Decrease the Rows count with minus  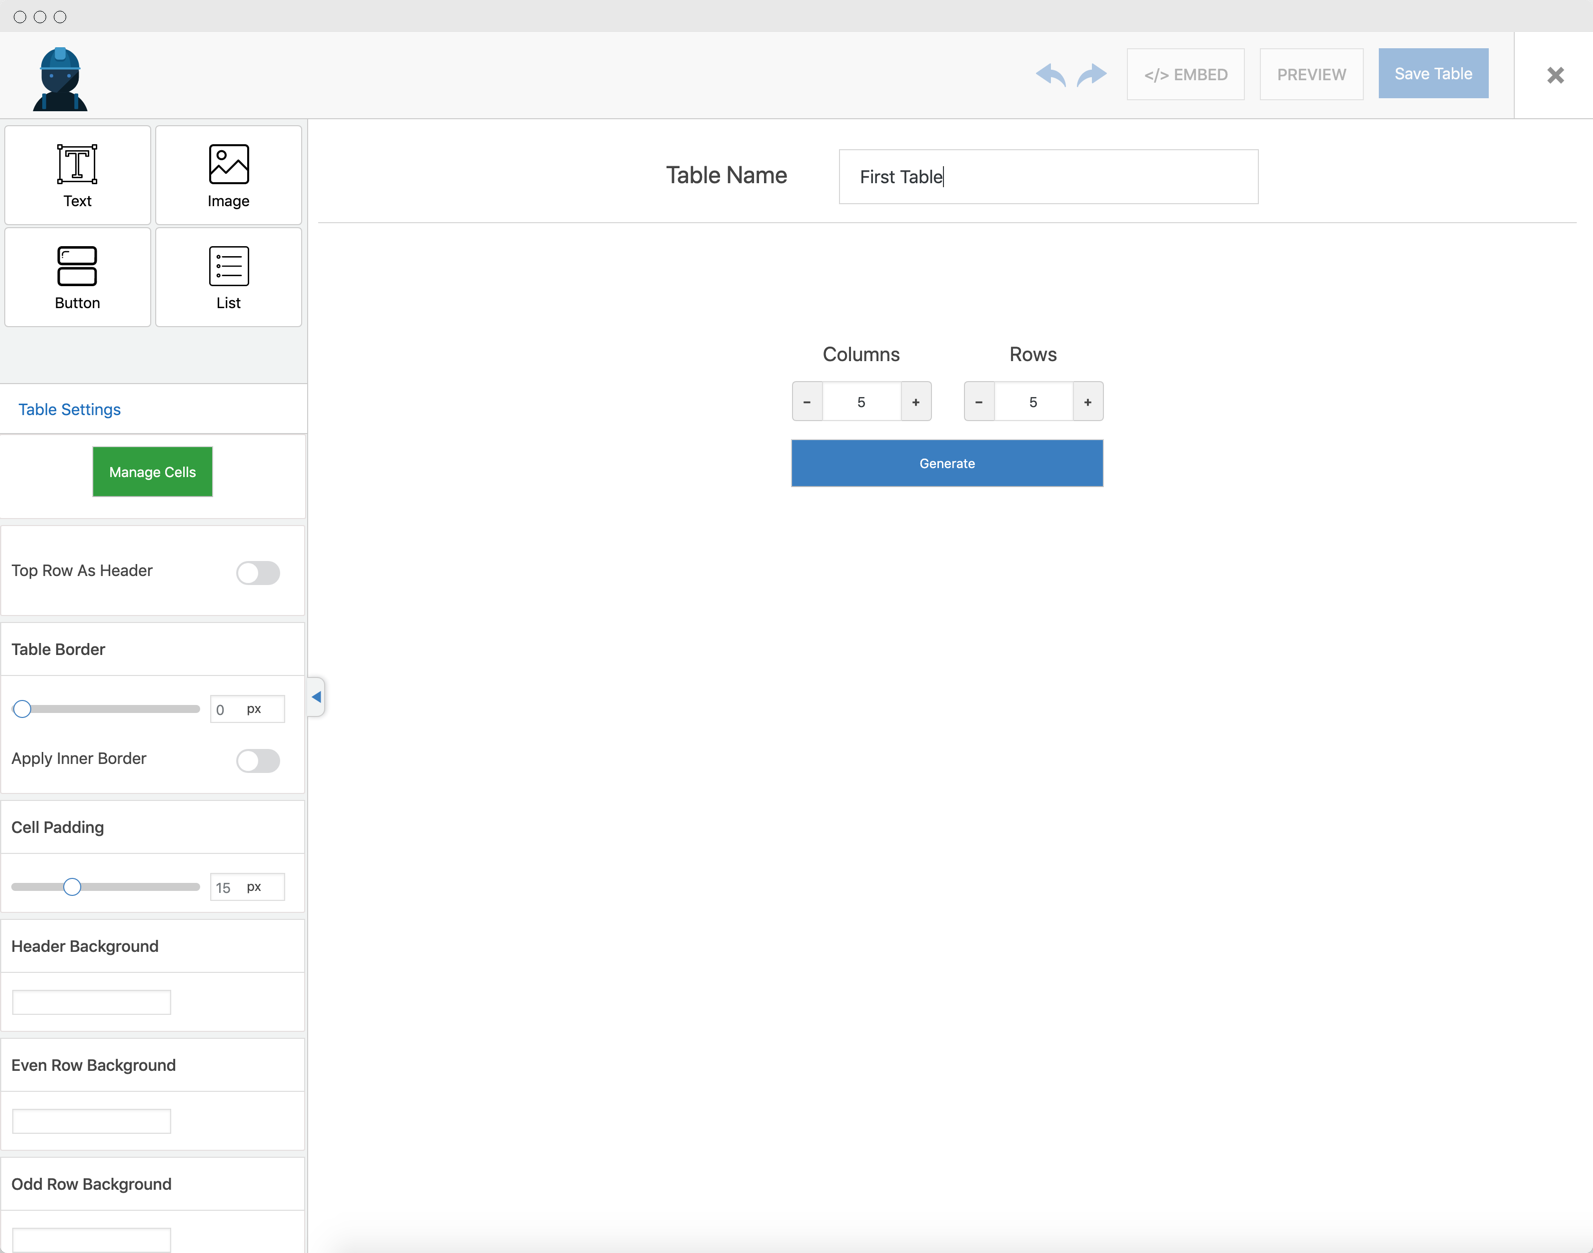click(x=979, y=402)
